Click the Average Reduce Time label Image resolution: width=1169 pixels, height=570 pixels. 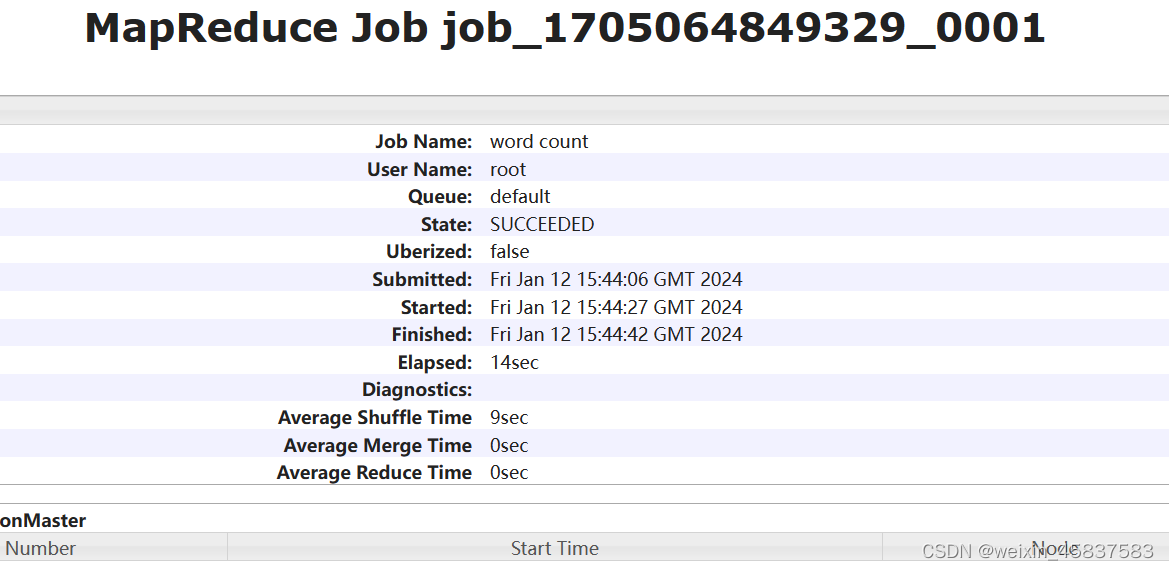[374, 472]
